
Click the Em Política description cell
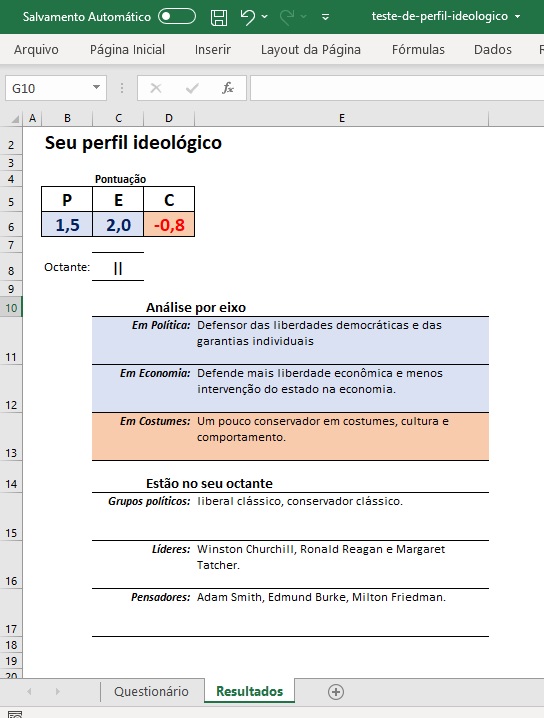click(x=342, y=341)
